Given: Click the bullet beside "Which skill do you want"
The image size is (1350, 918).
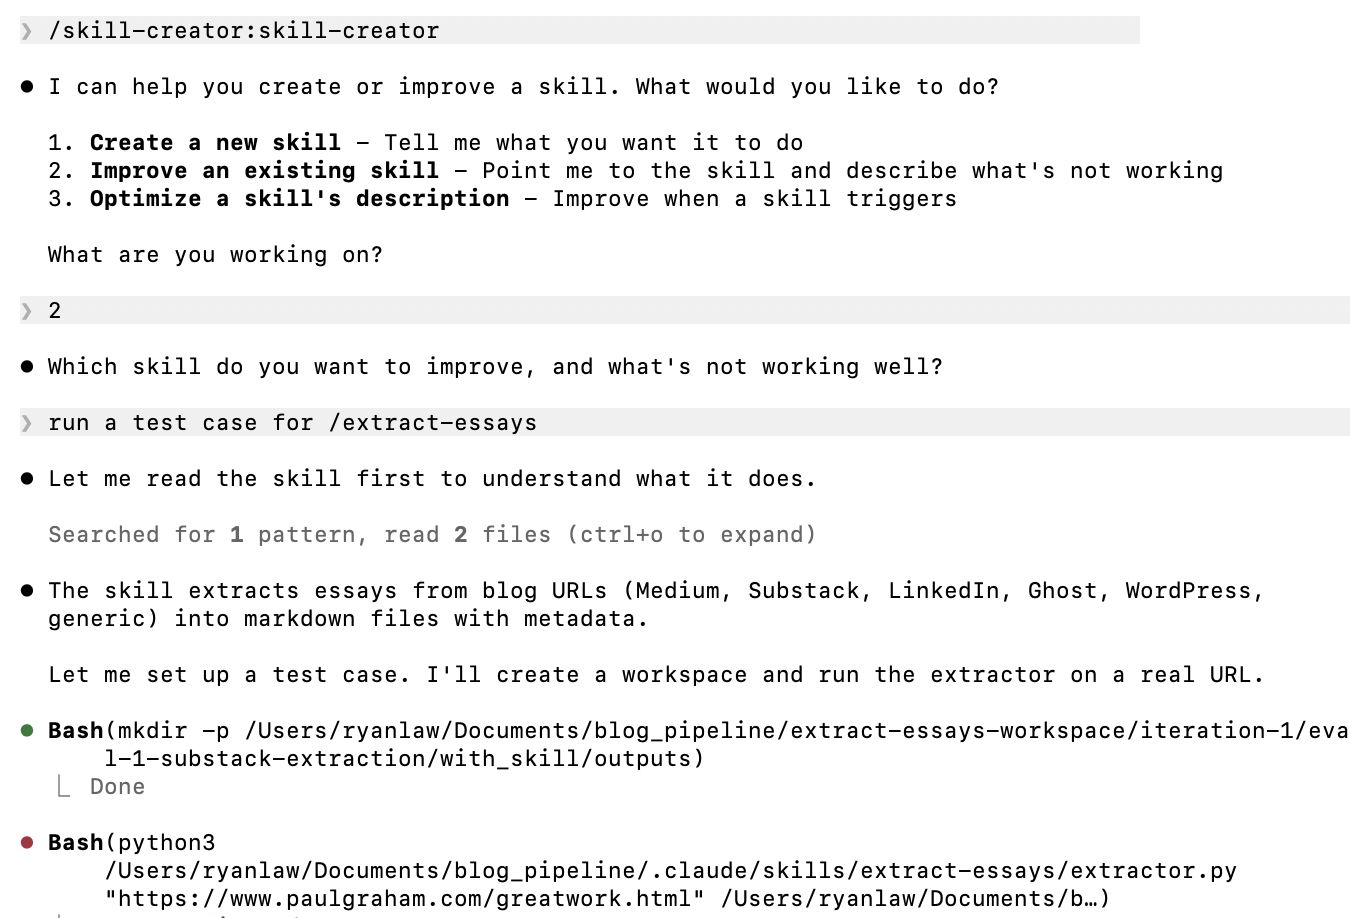Looking at the screenshot, I should [x=27, y=367].
